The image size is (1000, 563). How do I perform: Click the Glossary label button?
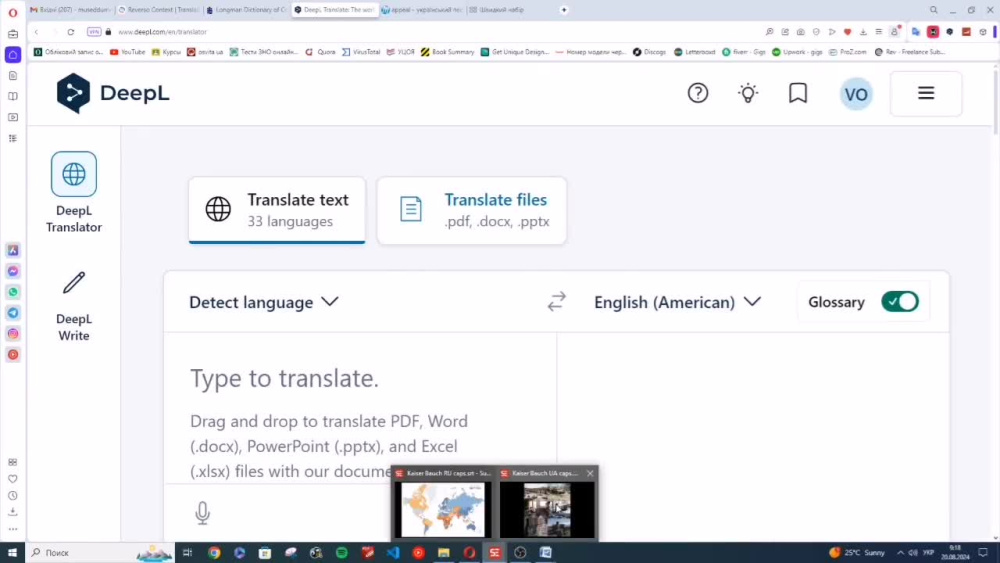point(836,302)
